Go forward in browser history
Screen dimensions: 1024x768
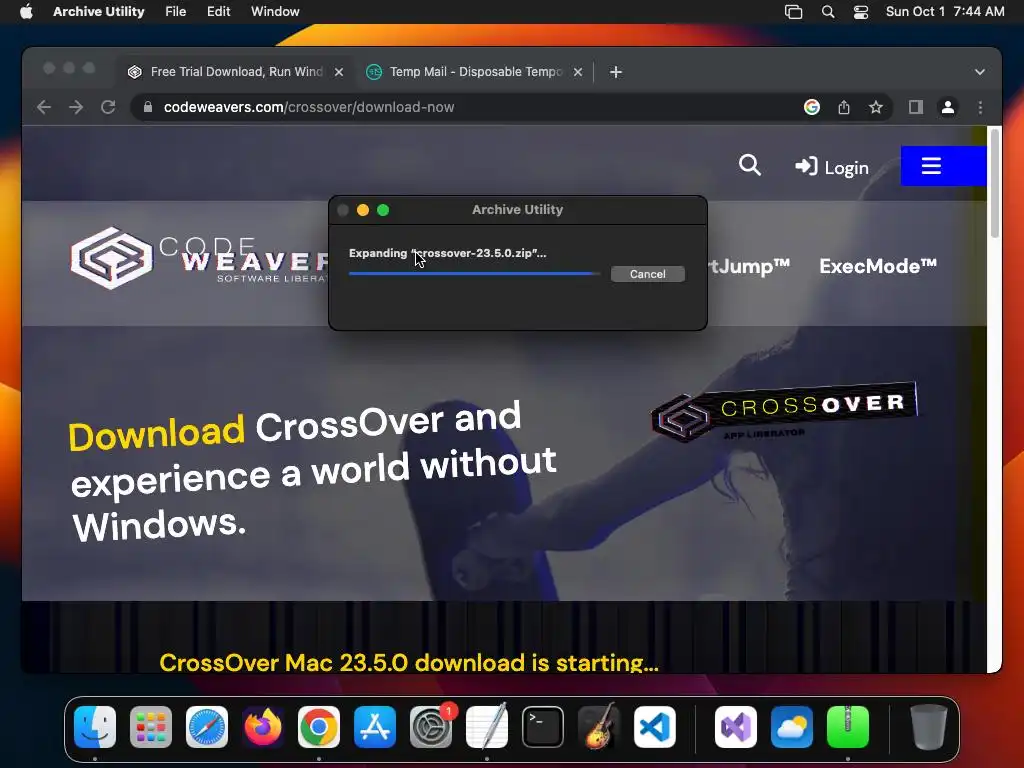[x=76, y=107]
